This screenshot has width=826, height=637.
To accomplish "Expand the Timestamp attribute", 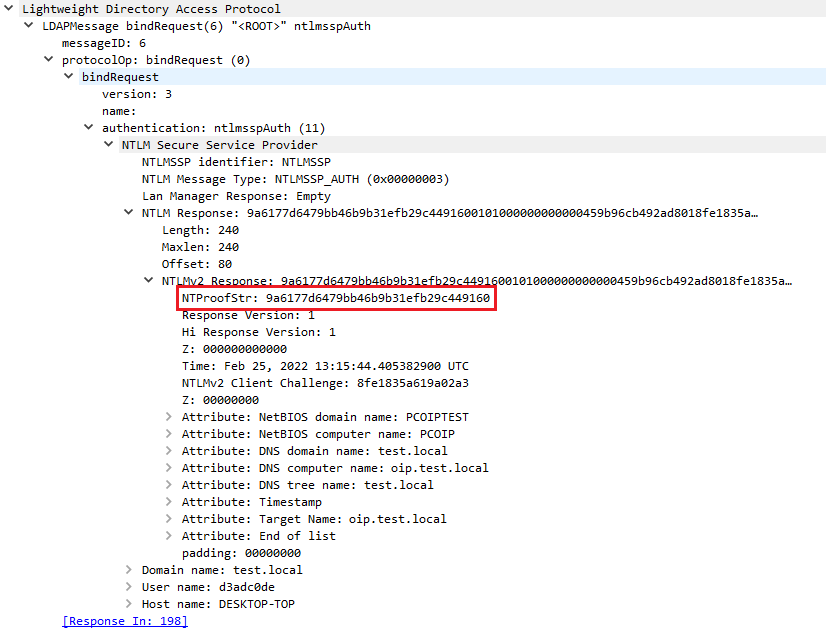I will 169,501.
